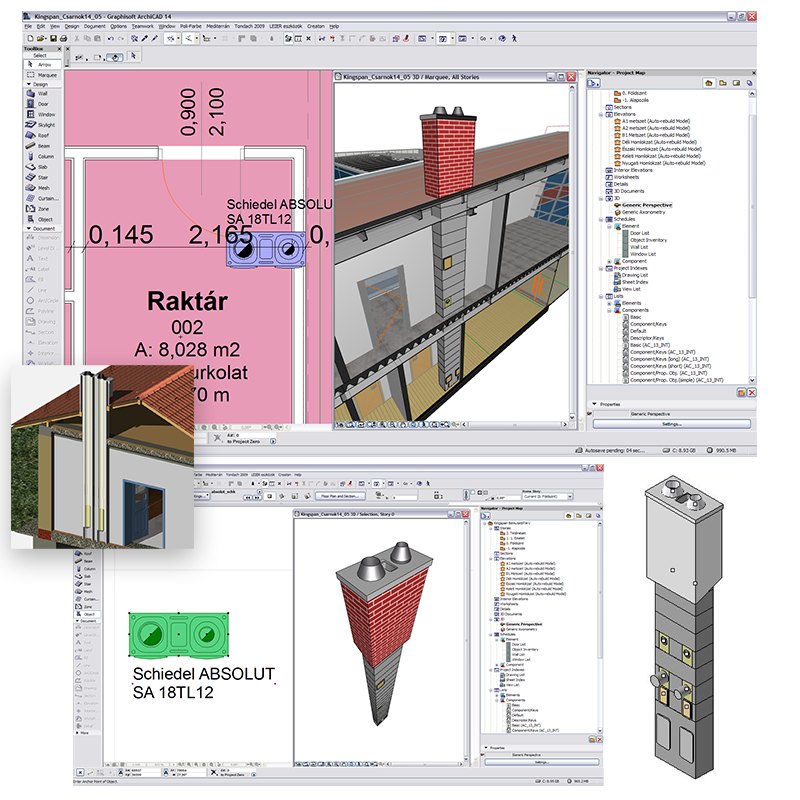This screenshot has height=800, width=800.
Task: Select Sheet Index in upper Navigator
Action: point(635,282)
